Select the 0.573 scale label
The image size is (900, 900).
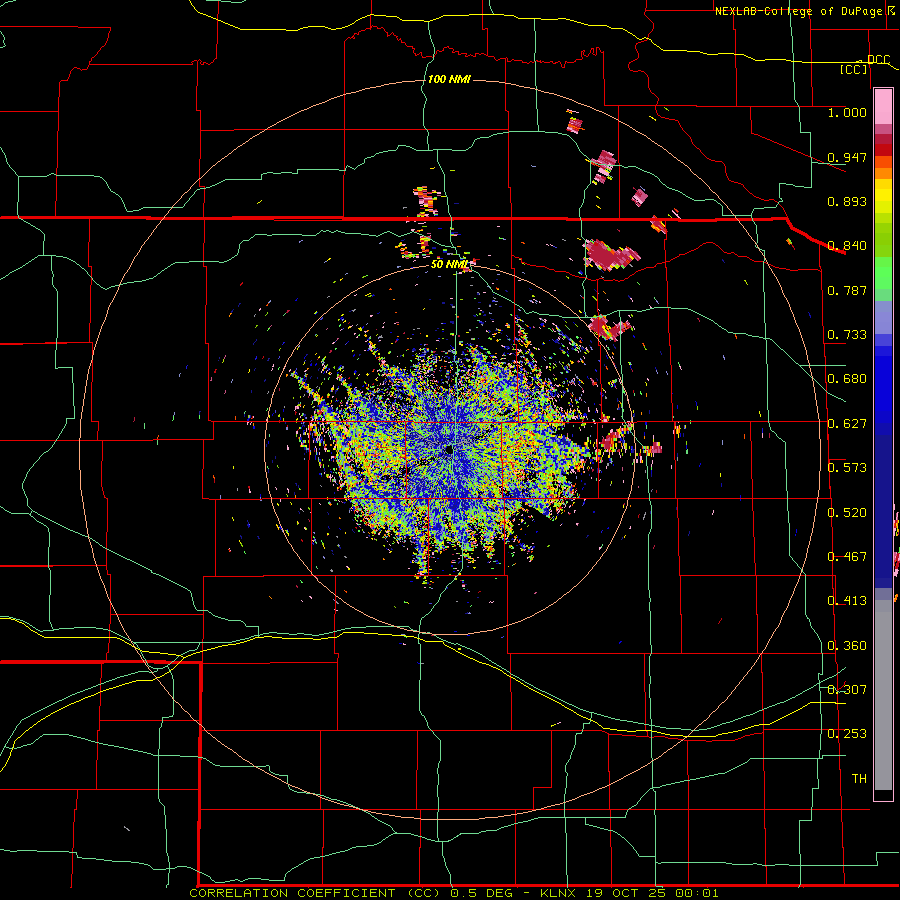click(847, 468)
